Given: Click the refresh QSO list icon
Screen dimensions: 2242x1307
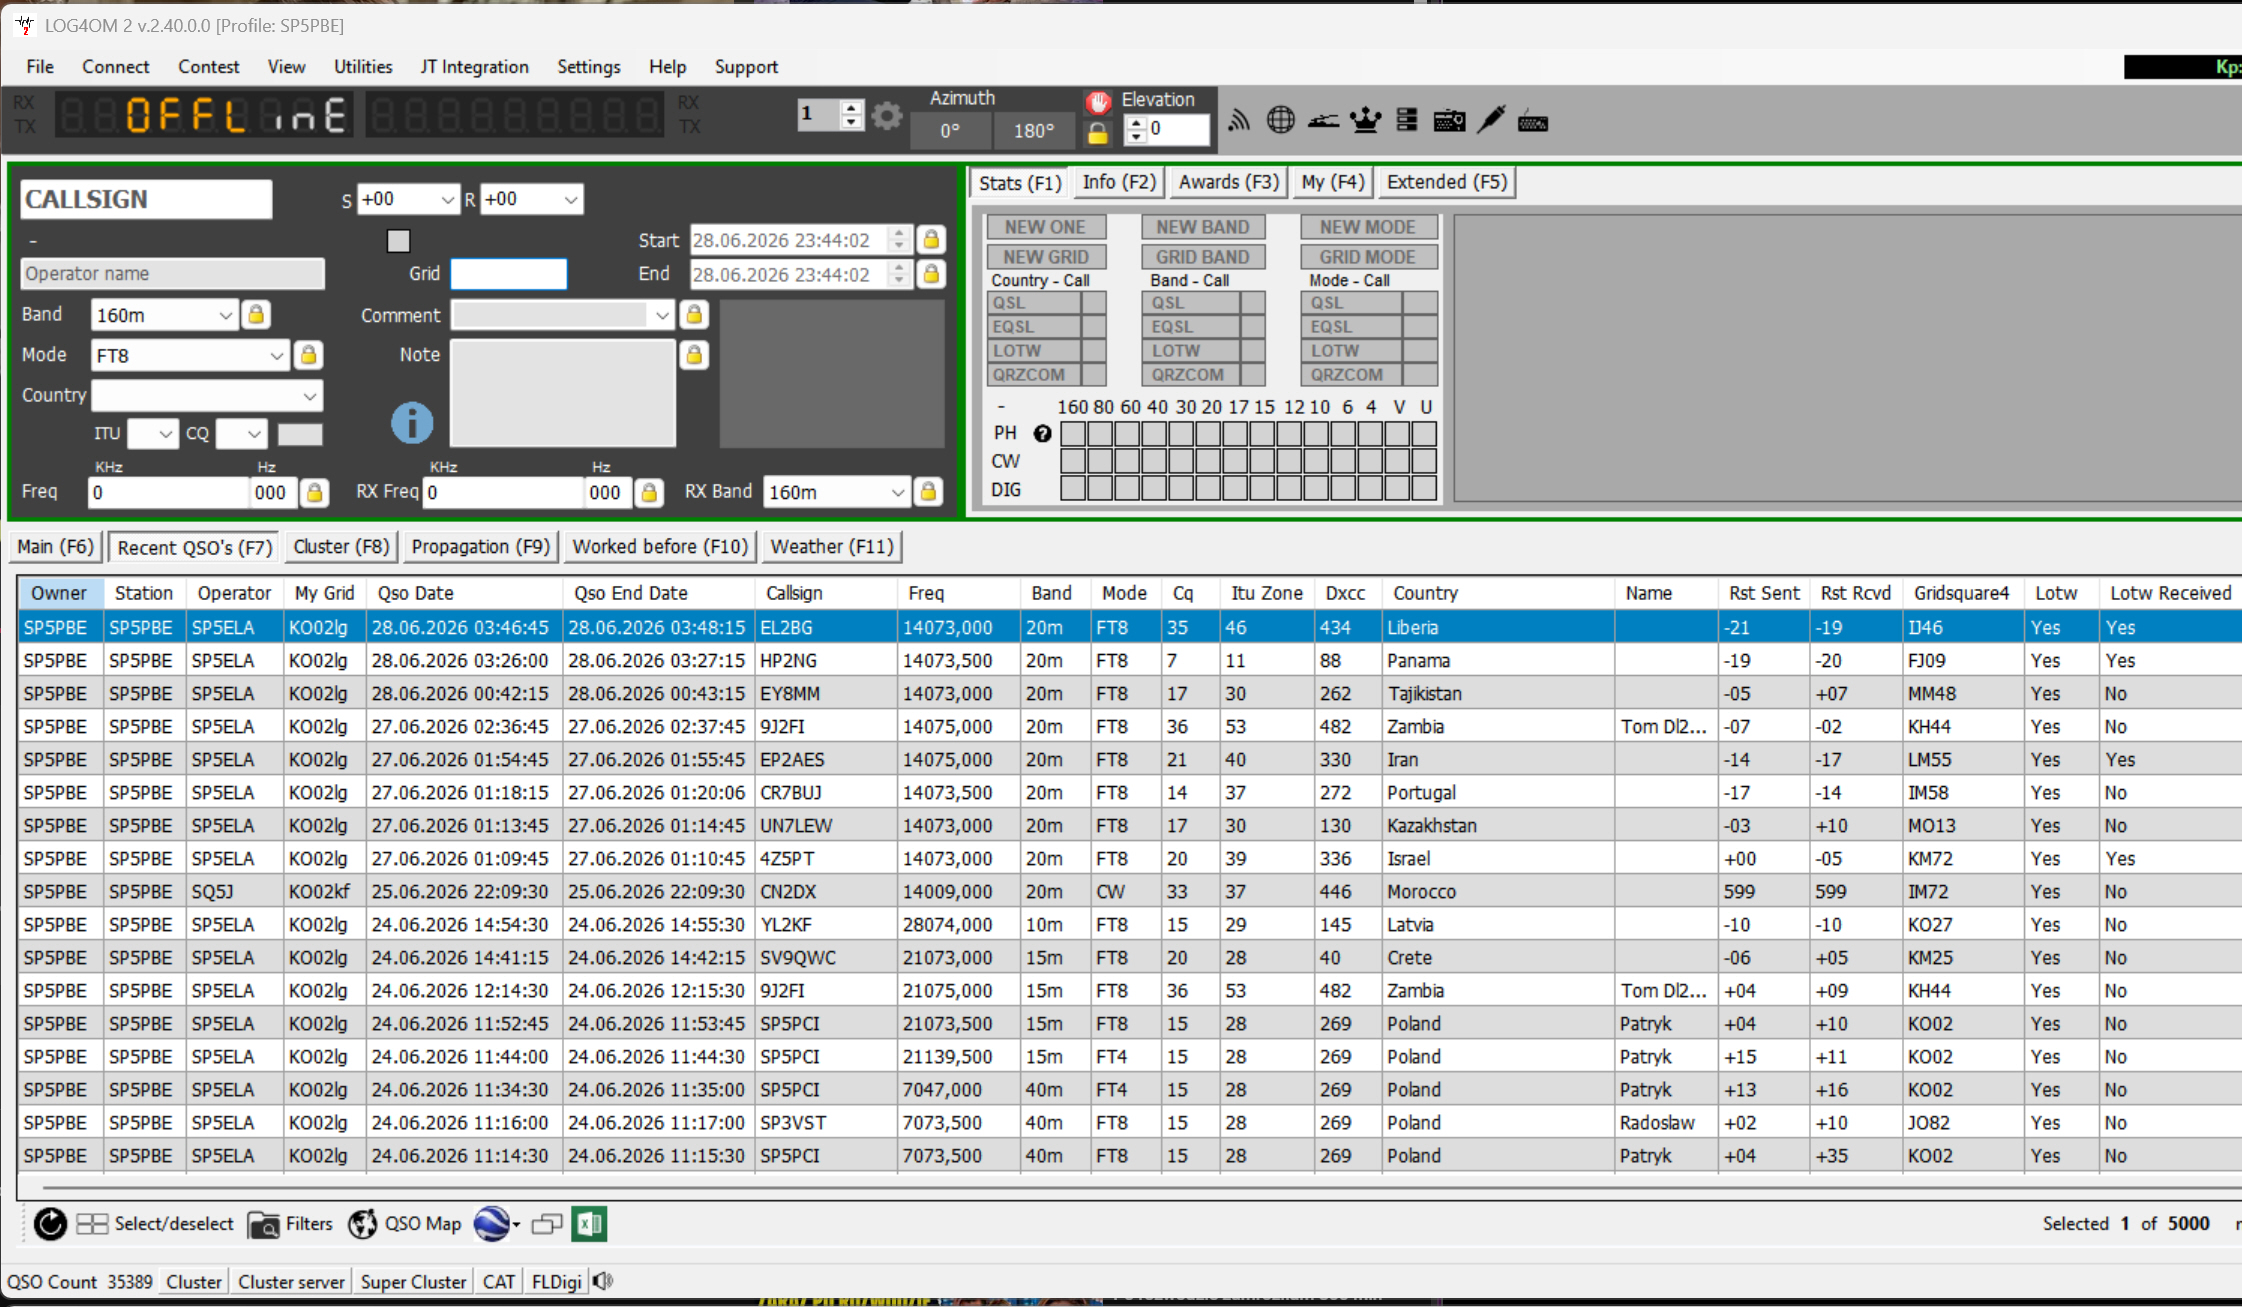Looking at the screenshot, I should (50, 1224).
